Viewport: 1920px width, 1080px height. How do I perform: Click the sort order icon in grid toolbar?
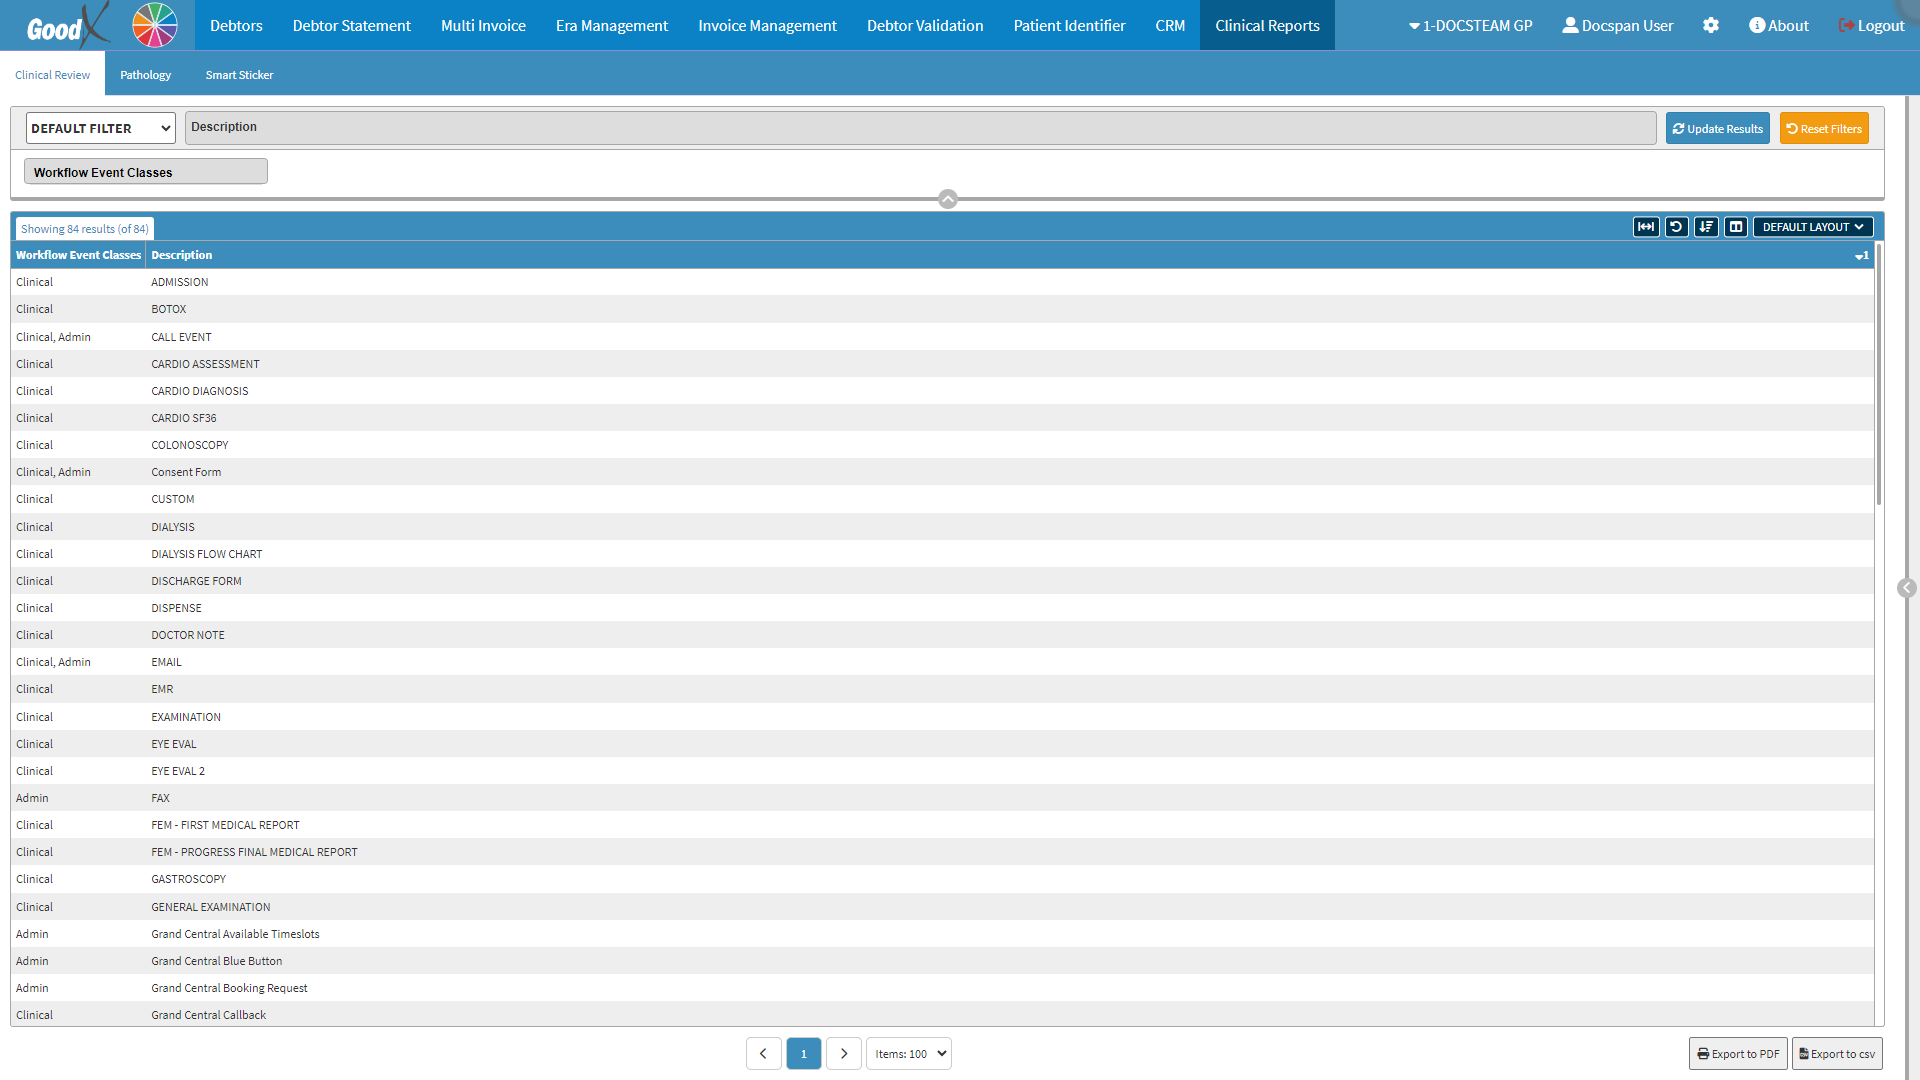(1706, 227)
